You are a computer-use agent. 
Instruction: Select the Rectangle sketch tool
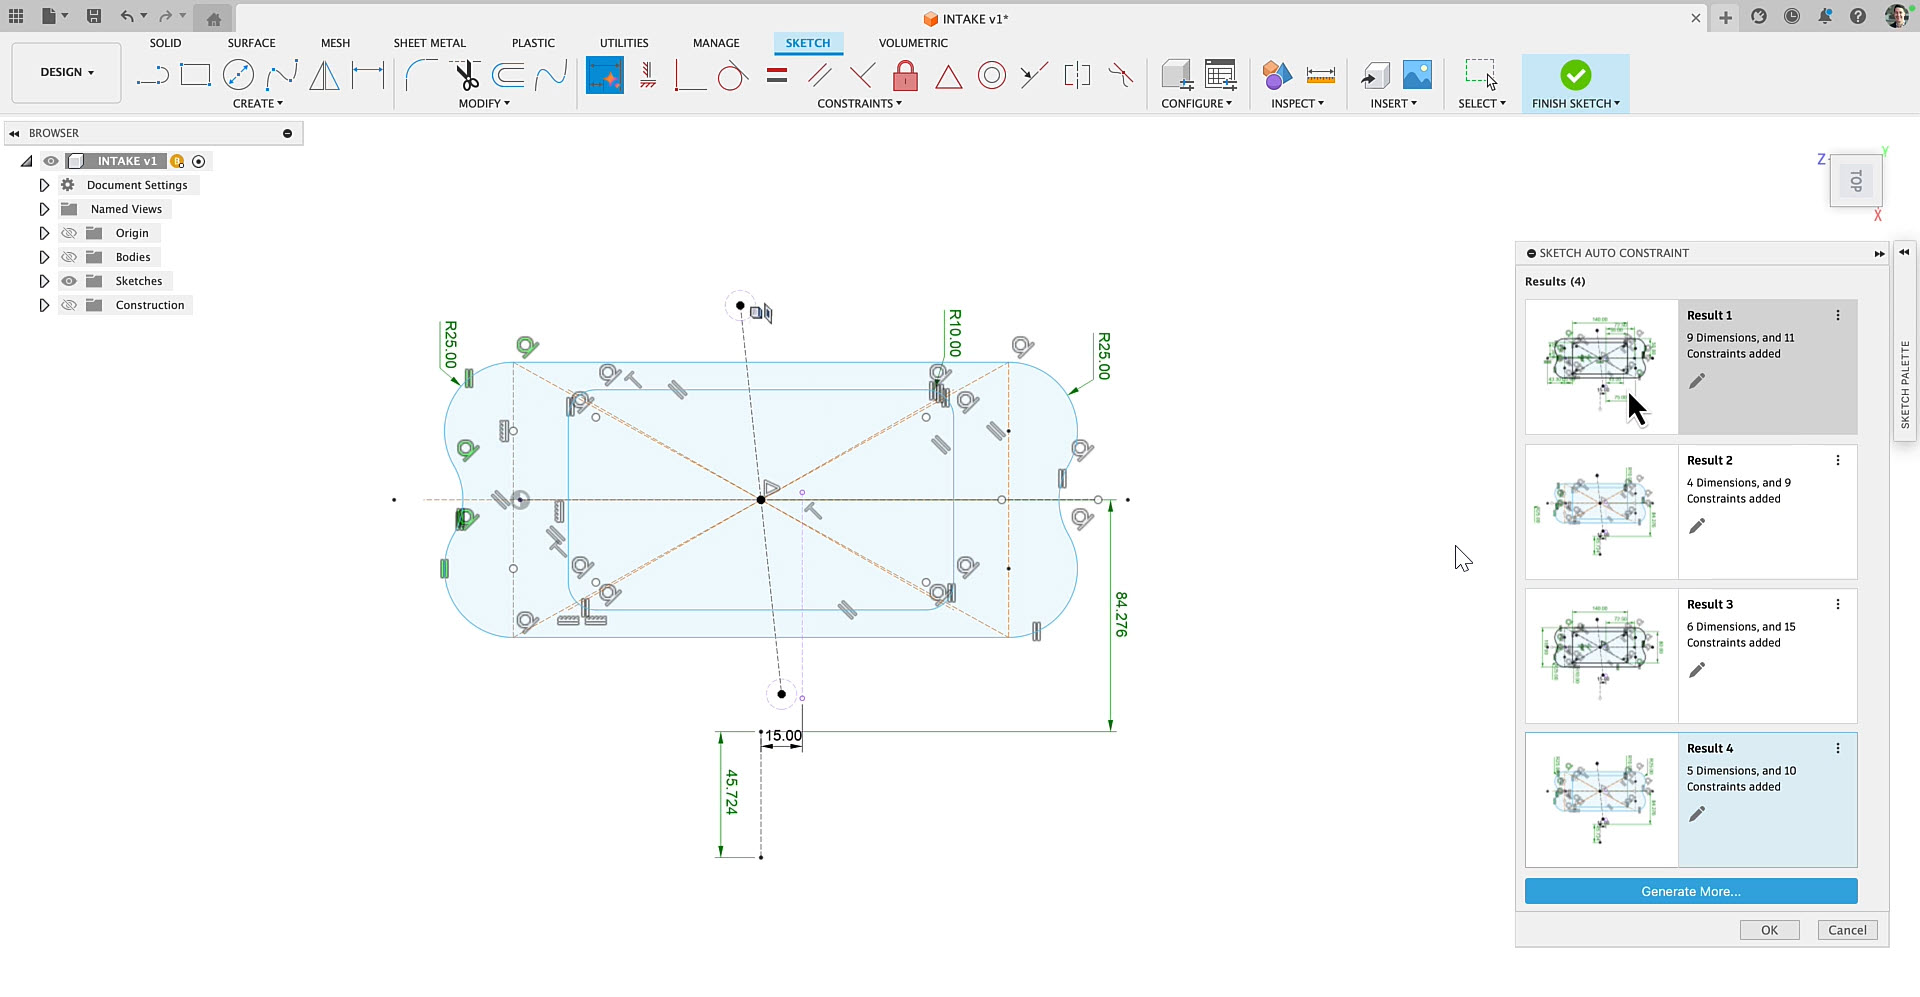point(195,75)
